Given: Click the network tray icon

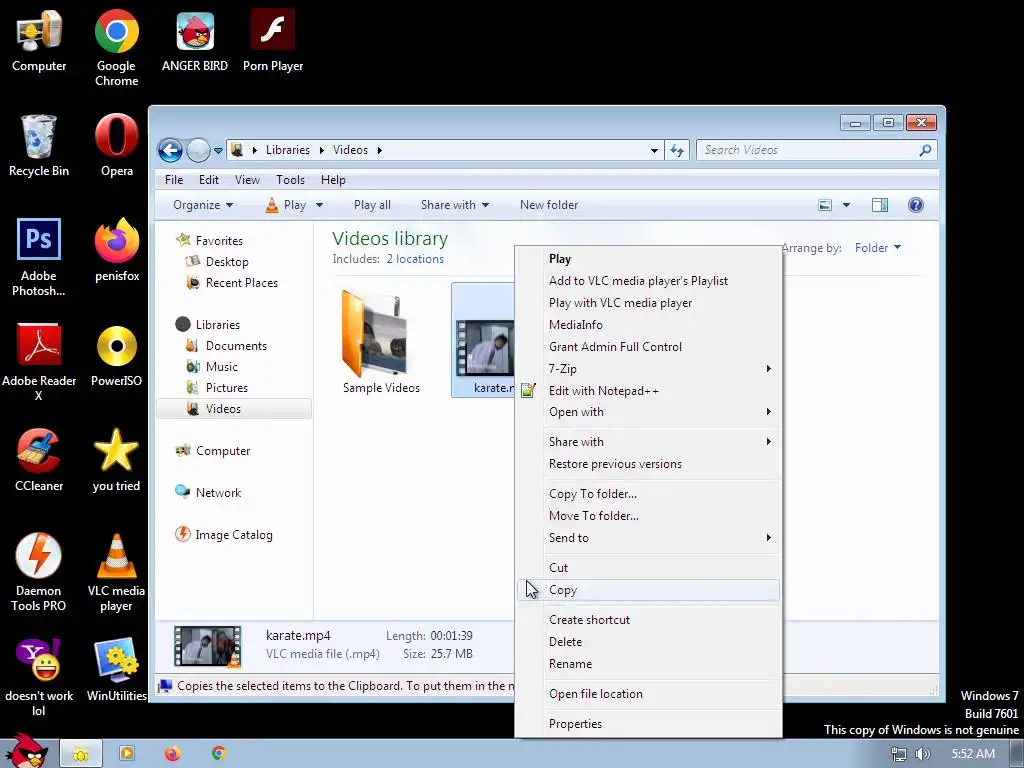Looking at the screenshot, I should [899, 754].
